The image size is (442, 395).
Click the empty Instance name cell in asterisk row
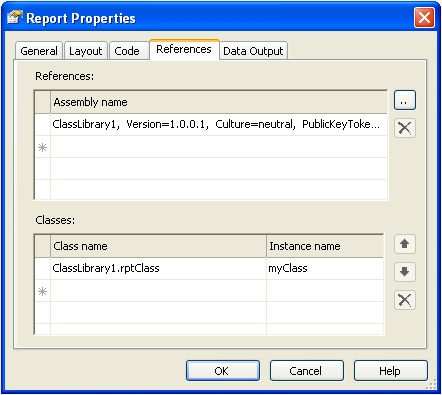point(325,291)
